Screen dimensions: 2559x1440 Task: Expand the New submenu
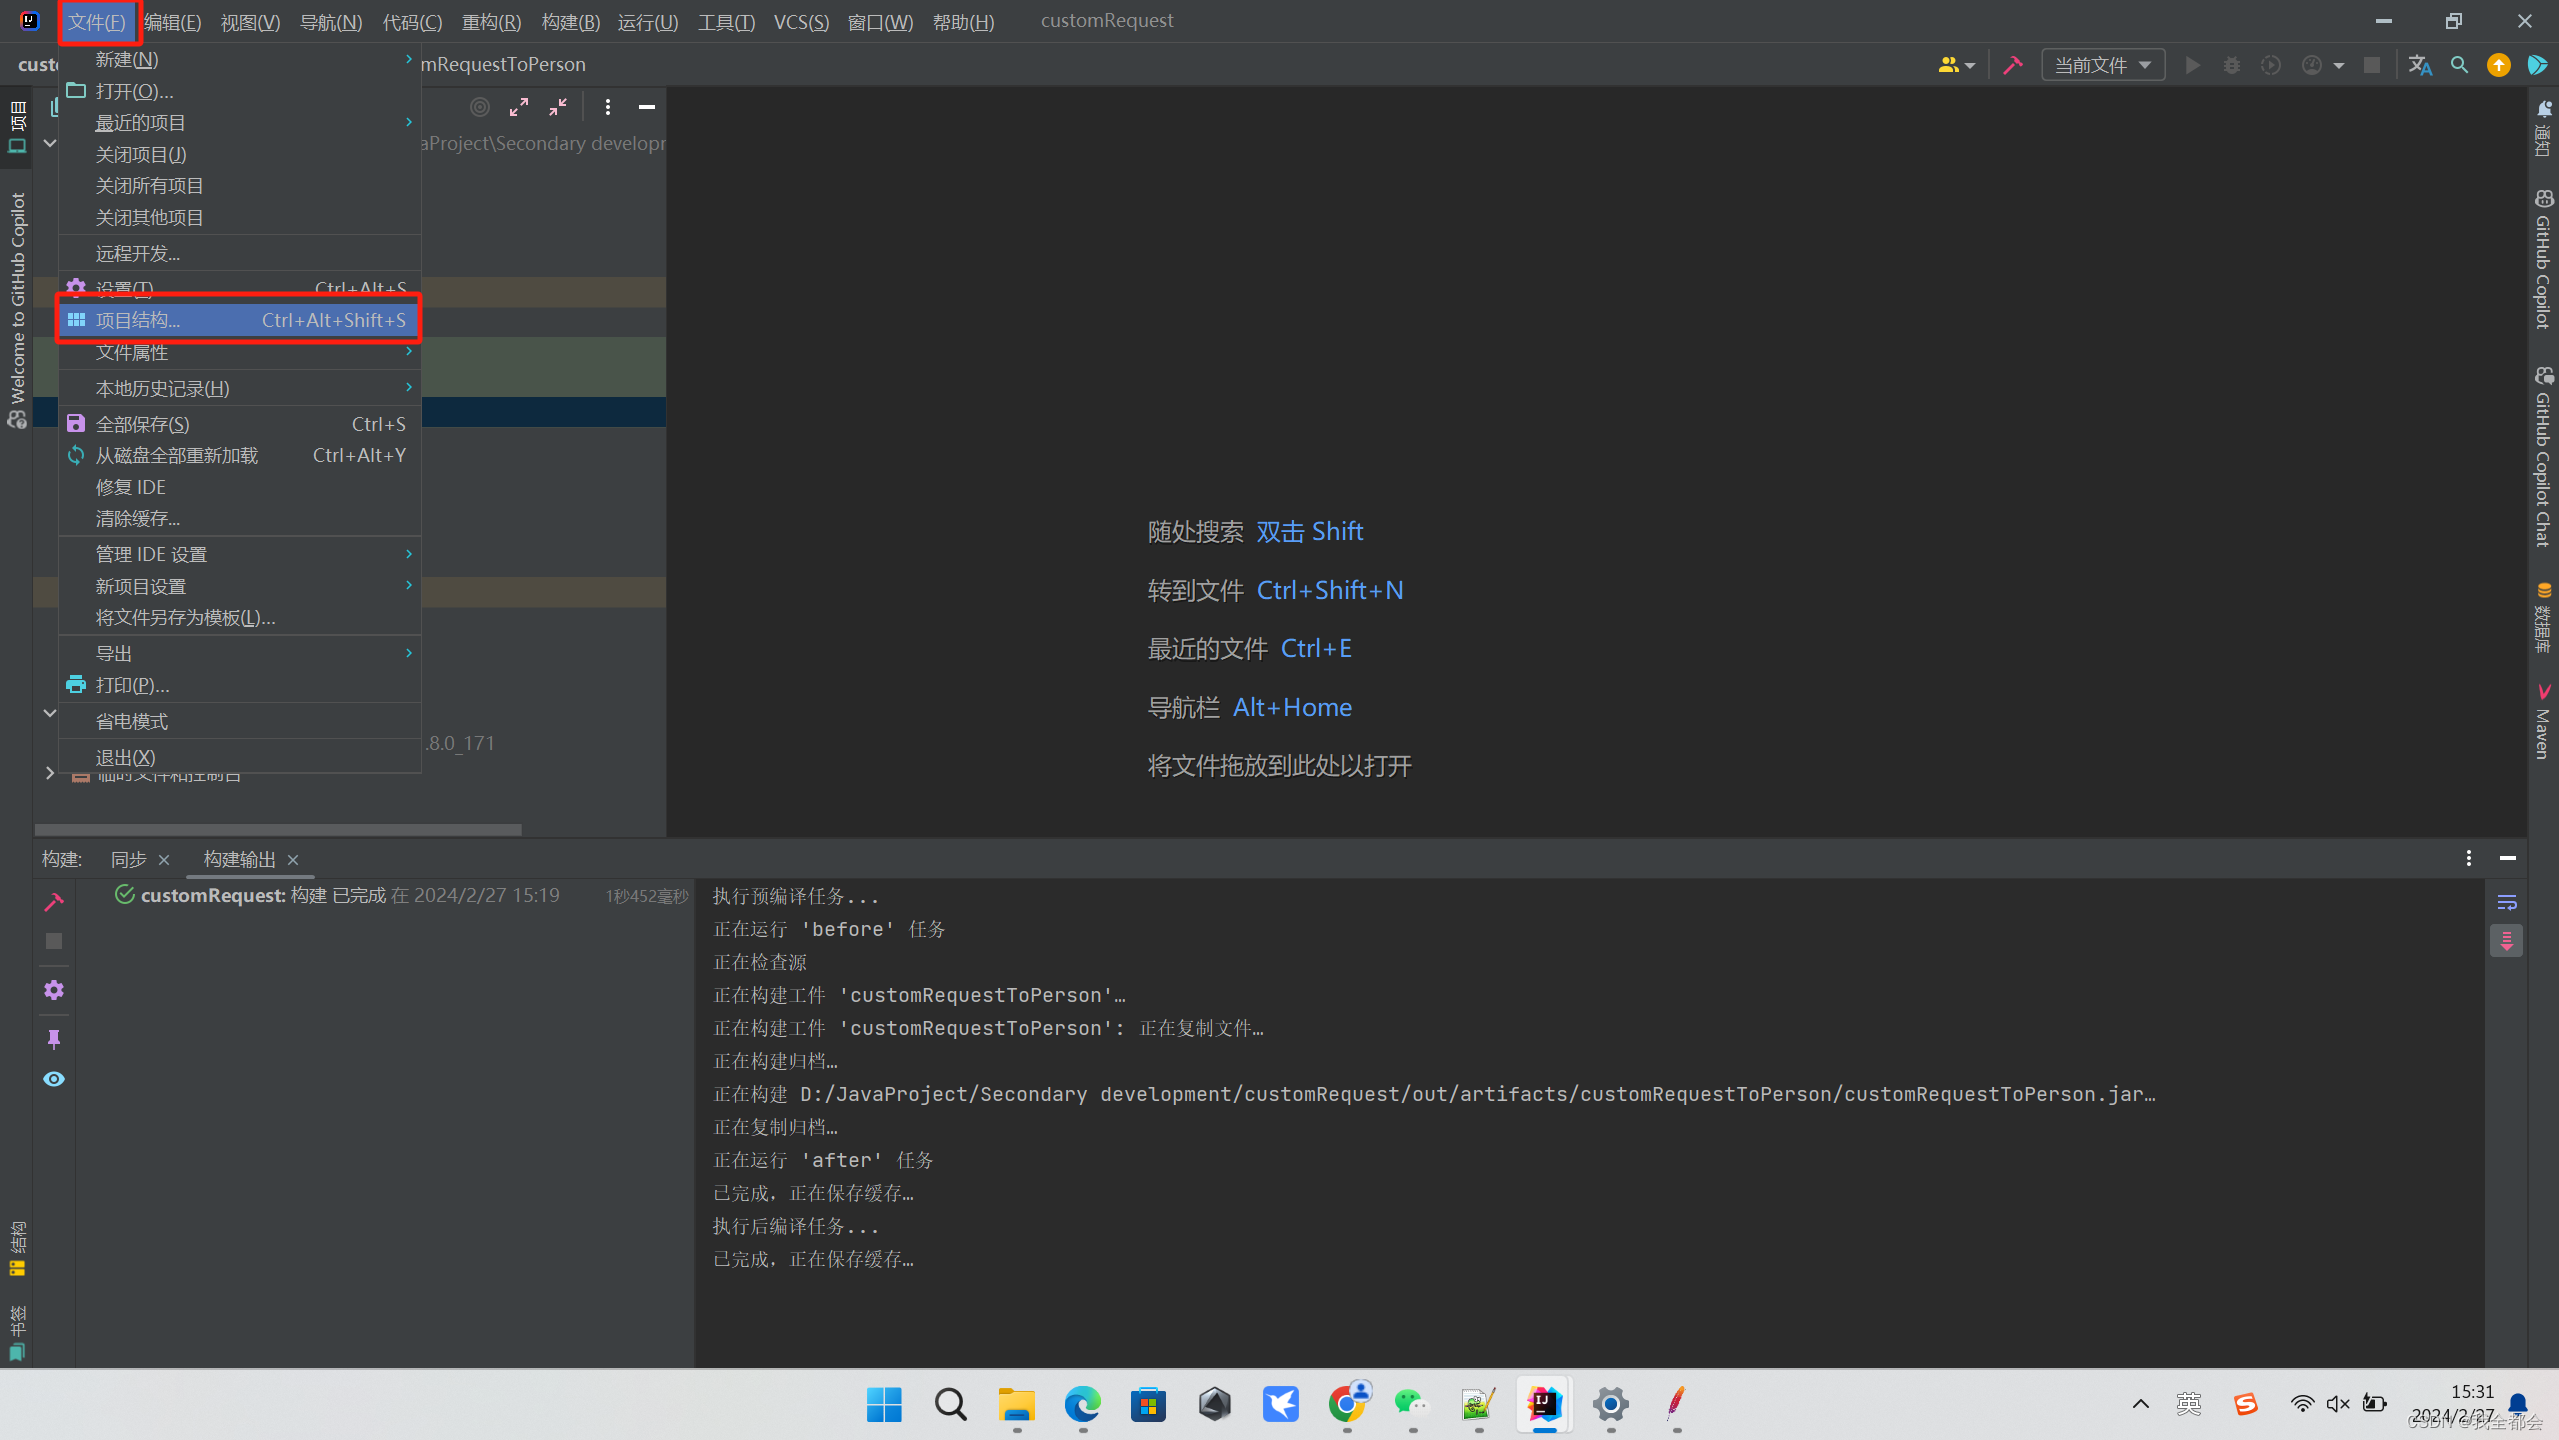[x=240, y=60]
